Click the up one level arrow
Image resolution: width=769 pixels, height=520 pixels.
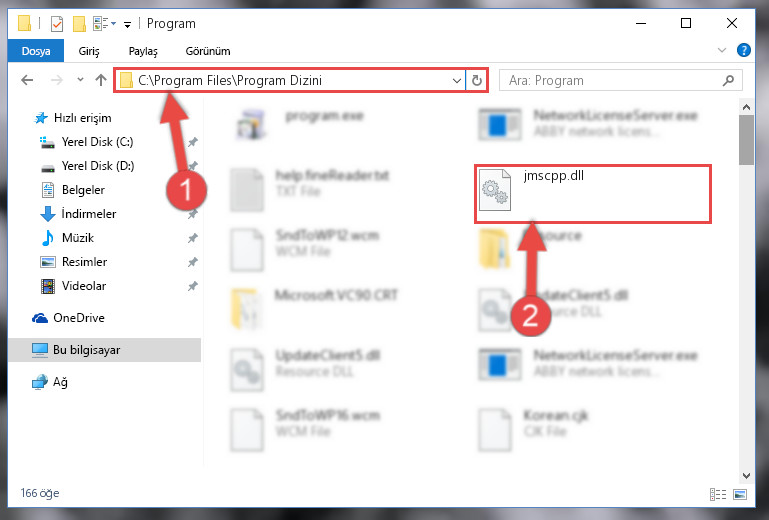(101, 80)
